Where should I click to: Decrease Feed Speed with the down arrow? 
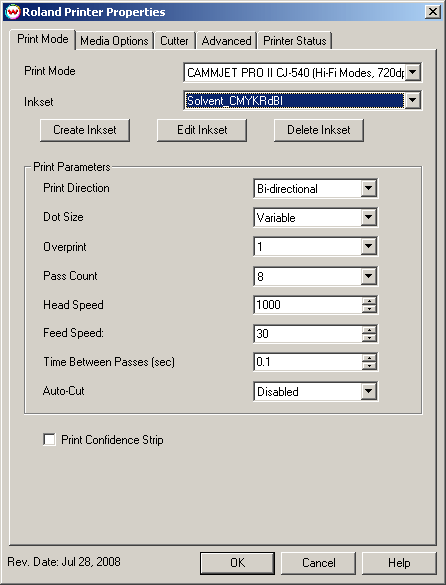(x=369, y=337)
